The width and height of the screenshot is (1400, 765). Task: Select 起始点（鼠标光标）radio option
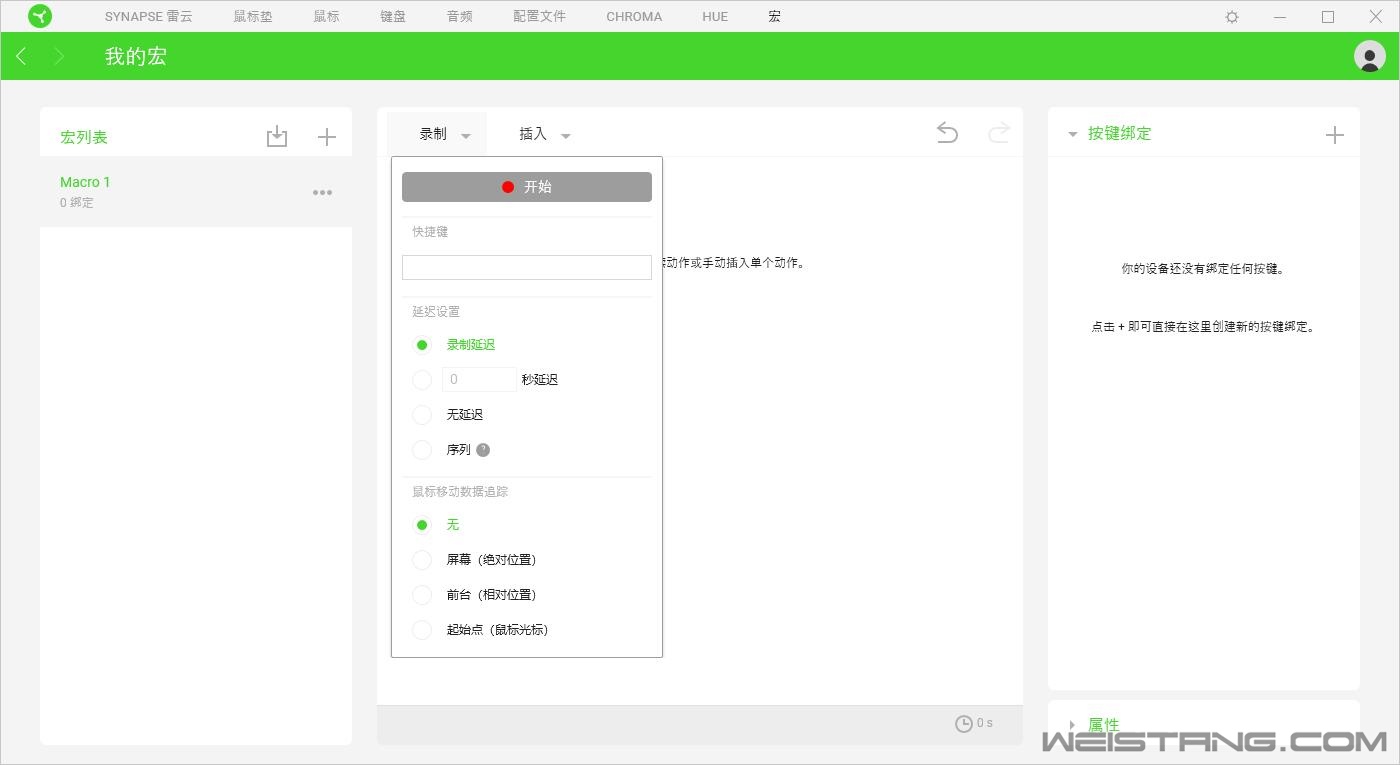point(422,630)
